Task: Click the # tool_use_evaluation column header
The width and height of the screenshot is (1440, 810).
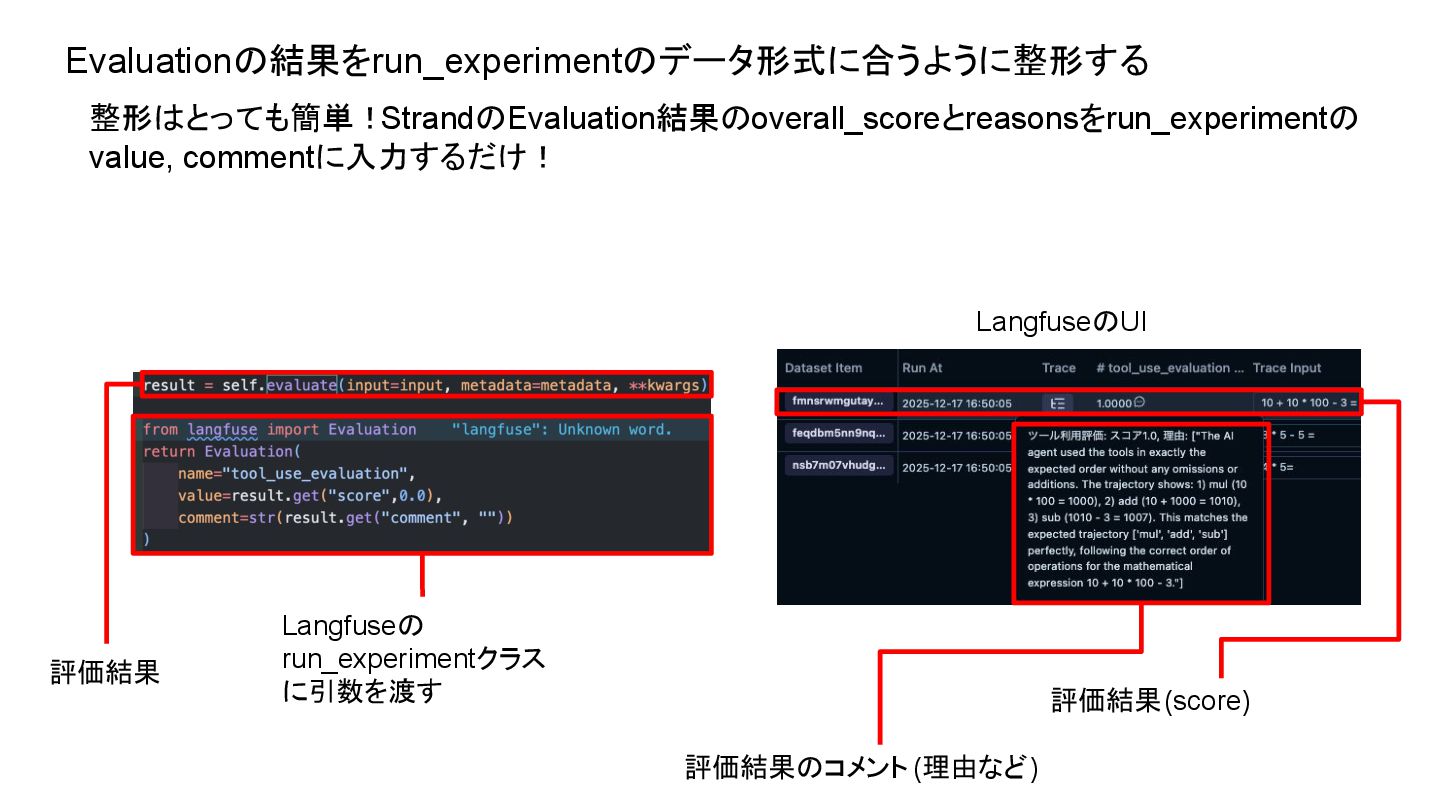Action: (1170, 368)
